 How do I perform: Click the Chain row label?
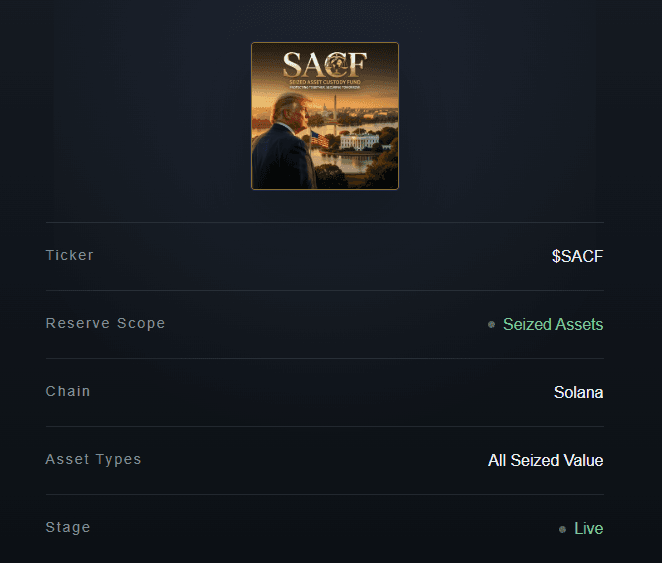[x=68, y=391]
